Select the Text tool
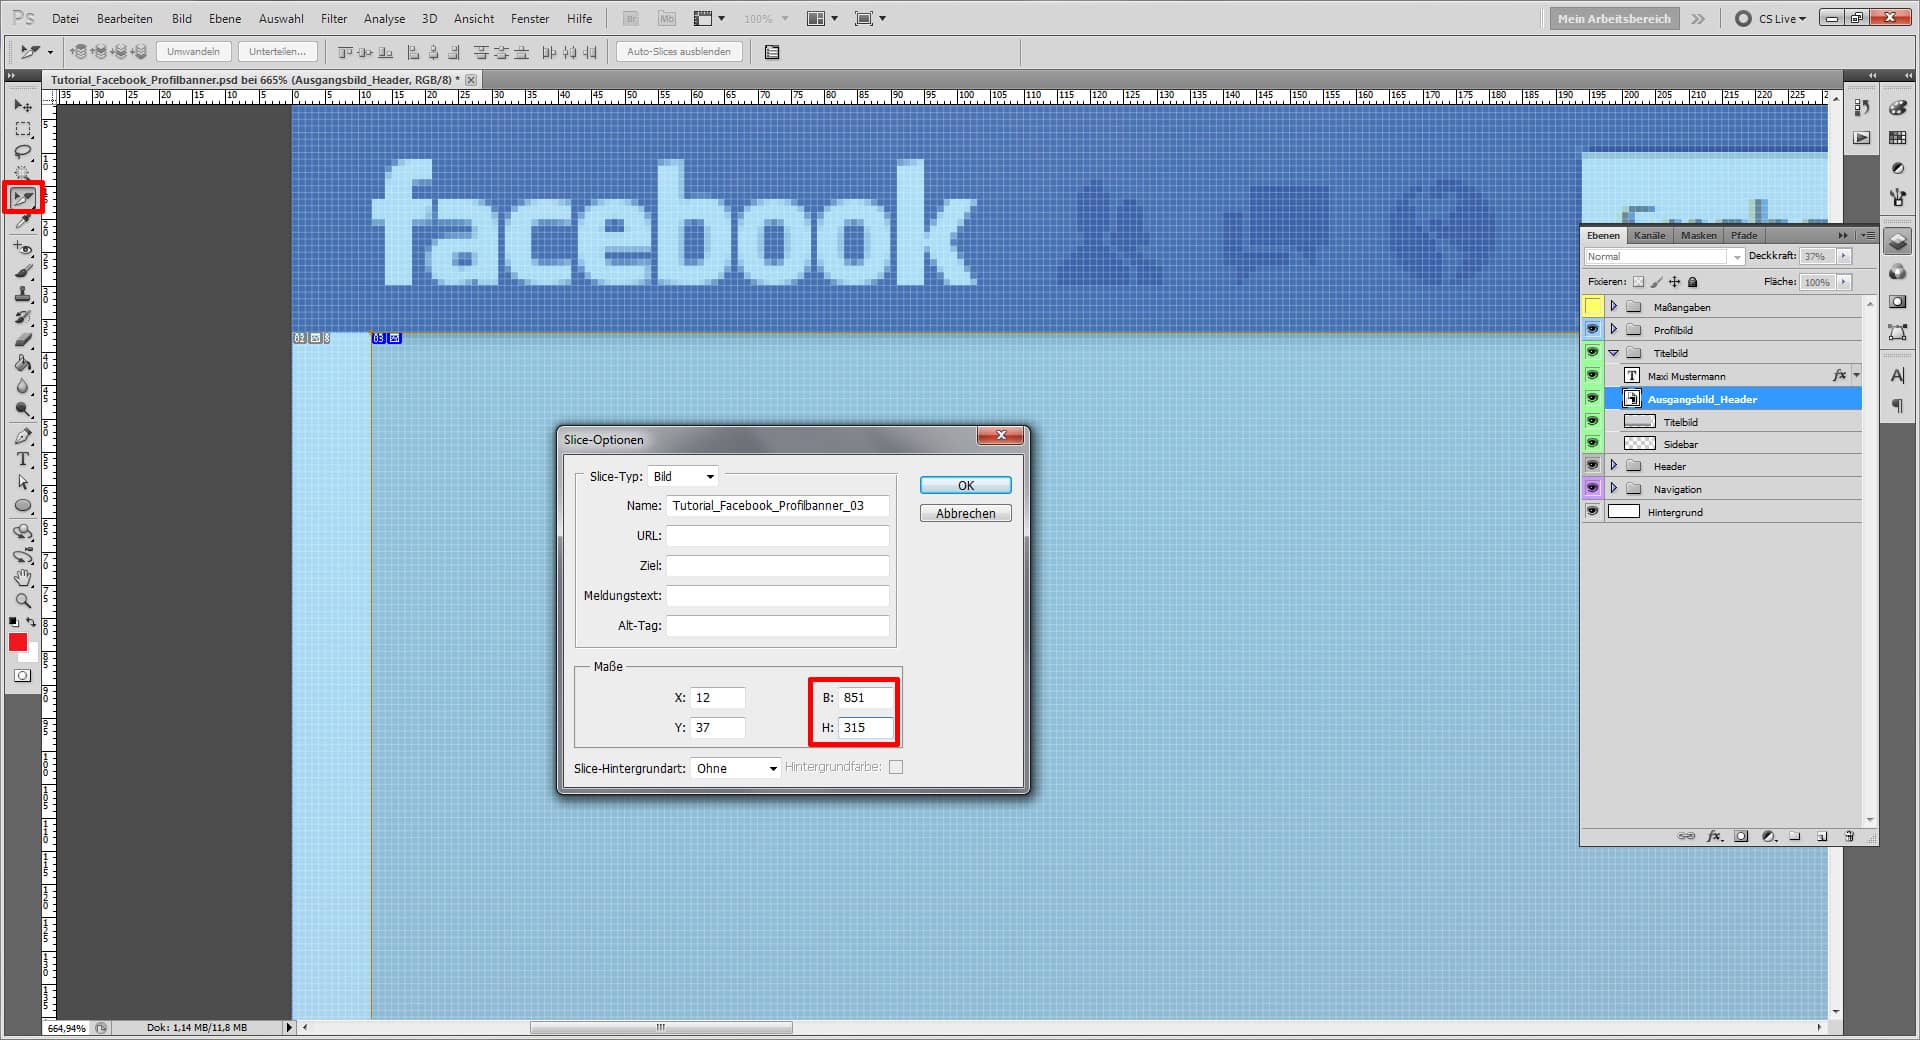 (23, 460)
